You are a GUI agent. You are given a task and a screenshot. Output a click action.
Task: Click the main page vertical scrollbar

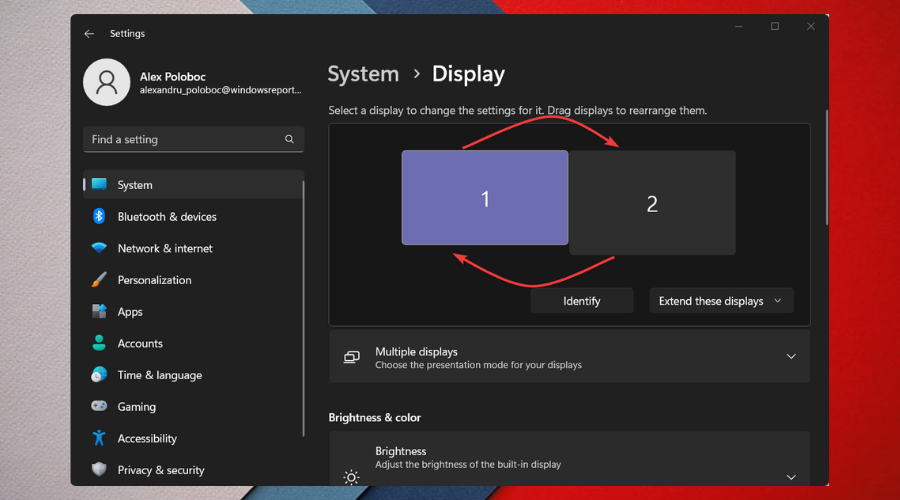pos(827,167)
